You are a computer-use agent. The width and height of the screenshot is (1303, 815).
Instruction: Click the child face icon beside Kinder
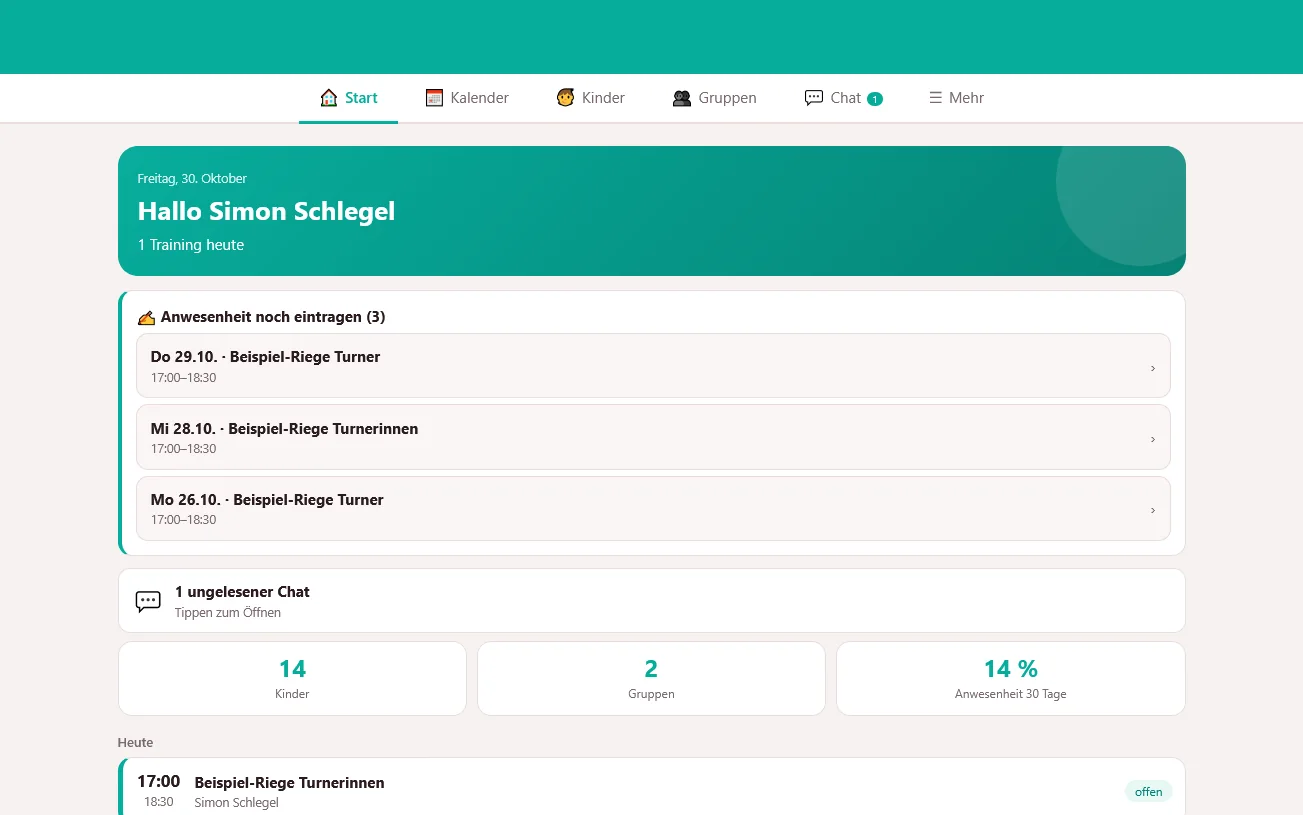pos(565,98)
